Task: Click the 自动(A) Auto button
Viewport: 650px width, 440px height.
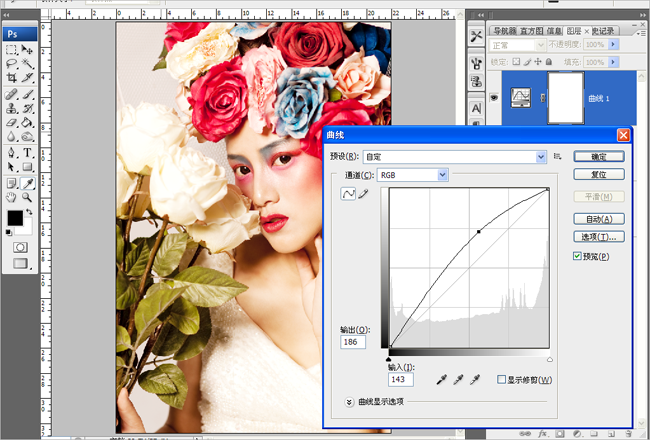Action: [x=599, y=219]
